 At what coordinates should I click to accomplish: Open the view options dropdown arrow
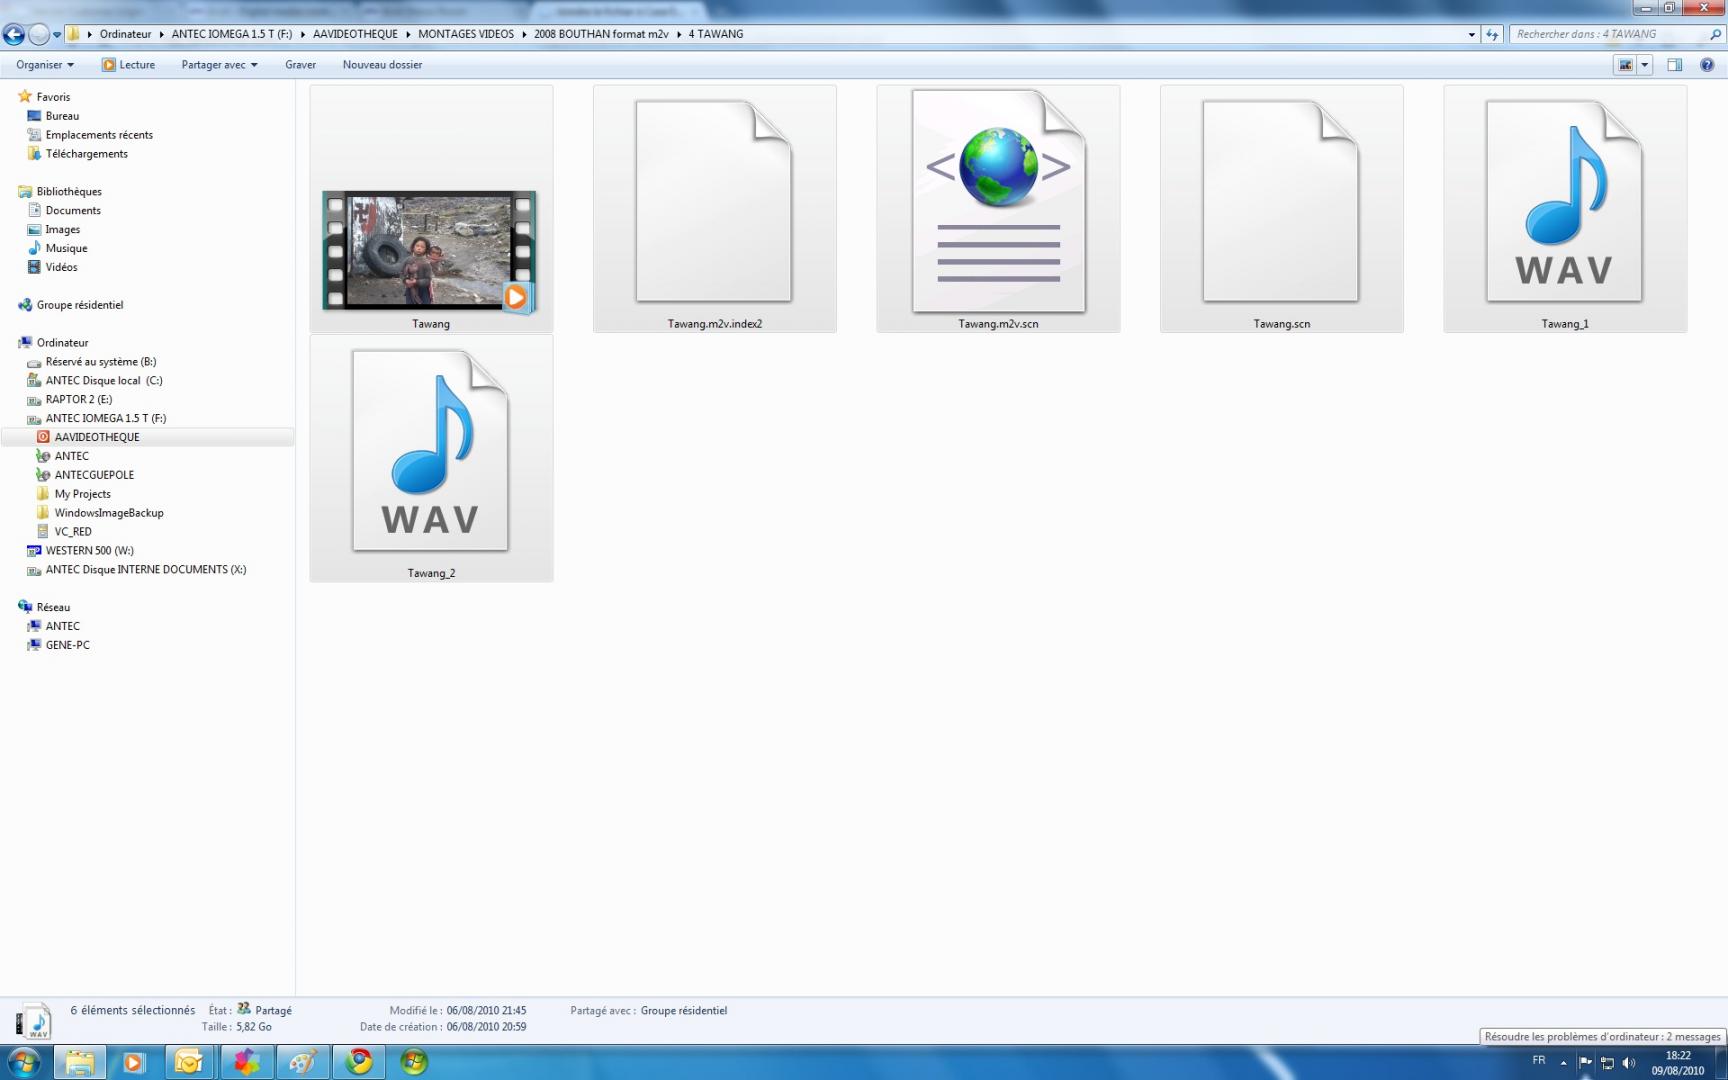click(x=1645, y=65)
